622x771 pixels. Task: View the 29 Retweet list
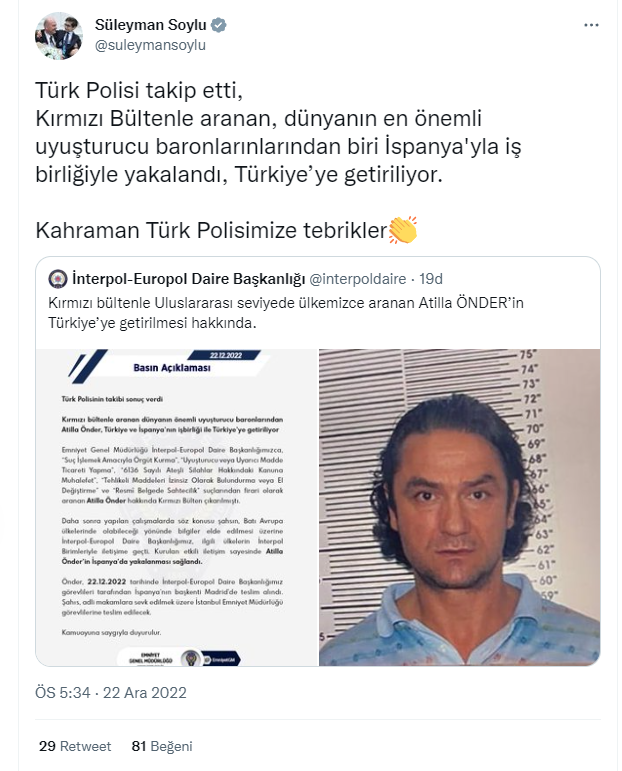75,746
